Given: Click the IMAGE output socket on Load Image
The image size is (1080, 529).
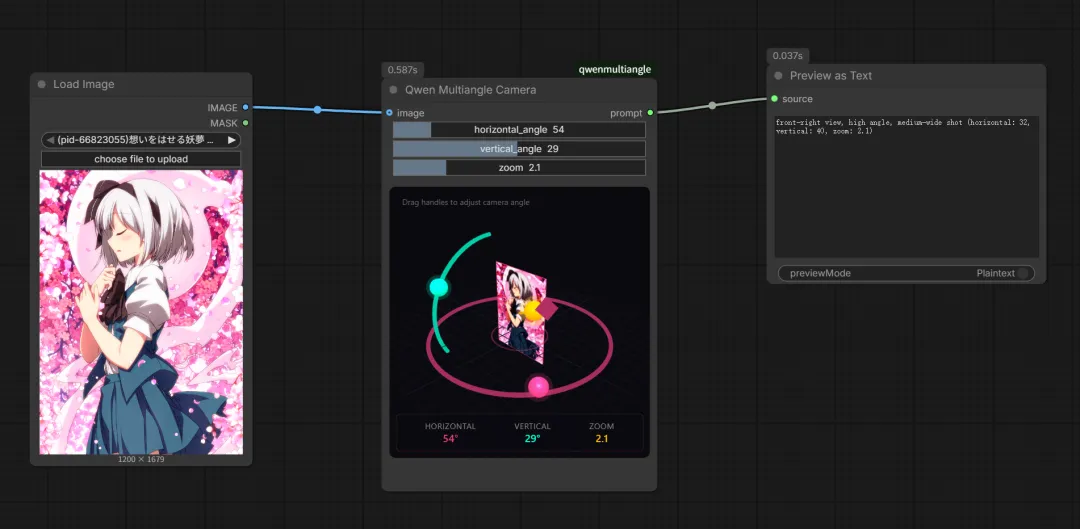Looking at the screenshot, I should click(x=245, y=107).
